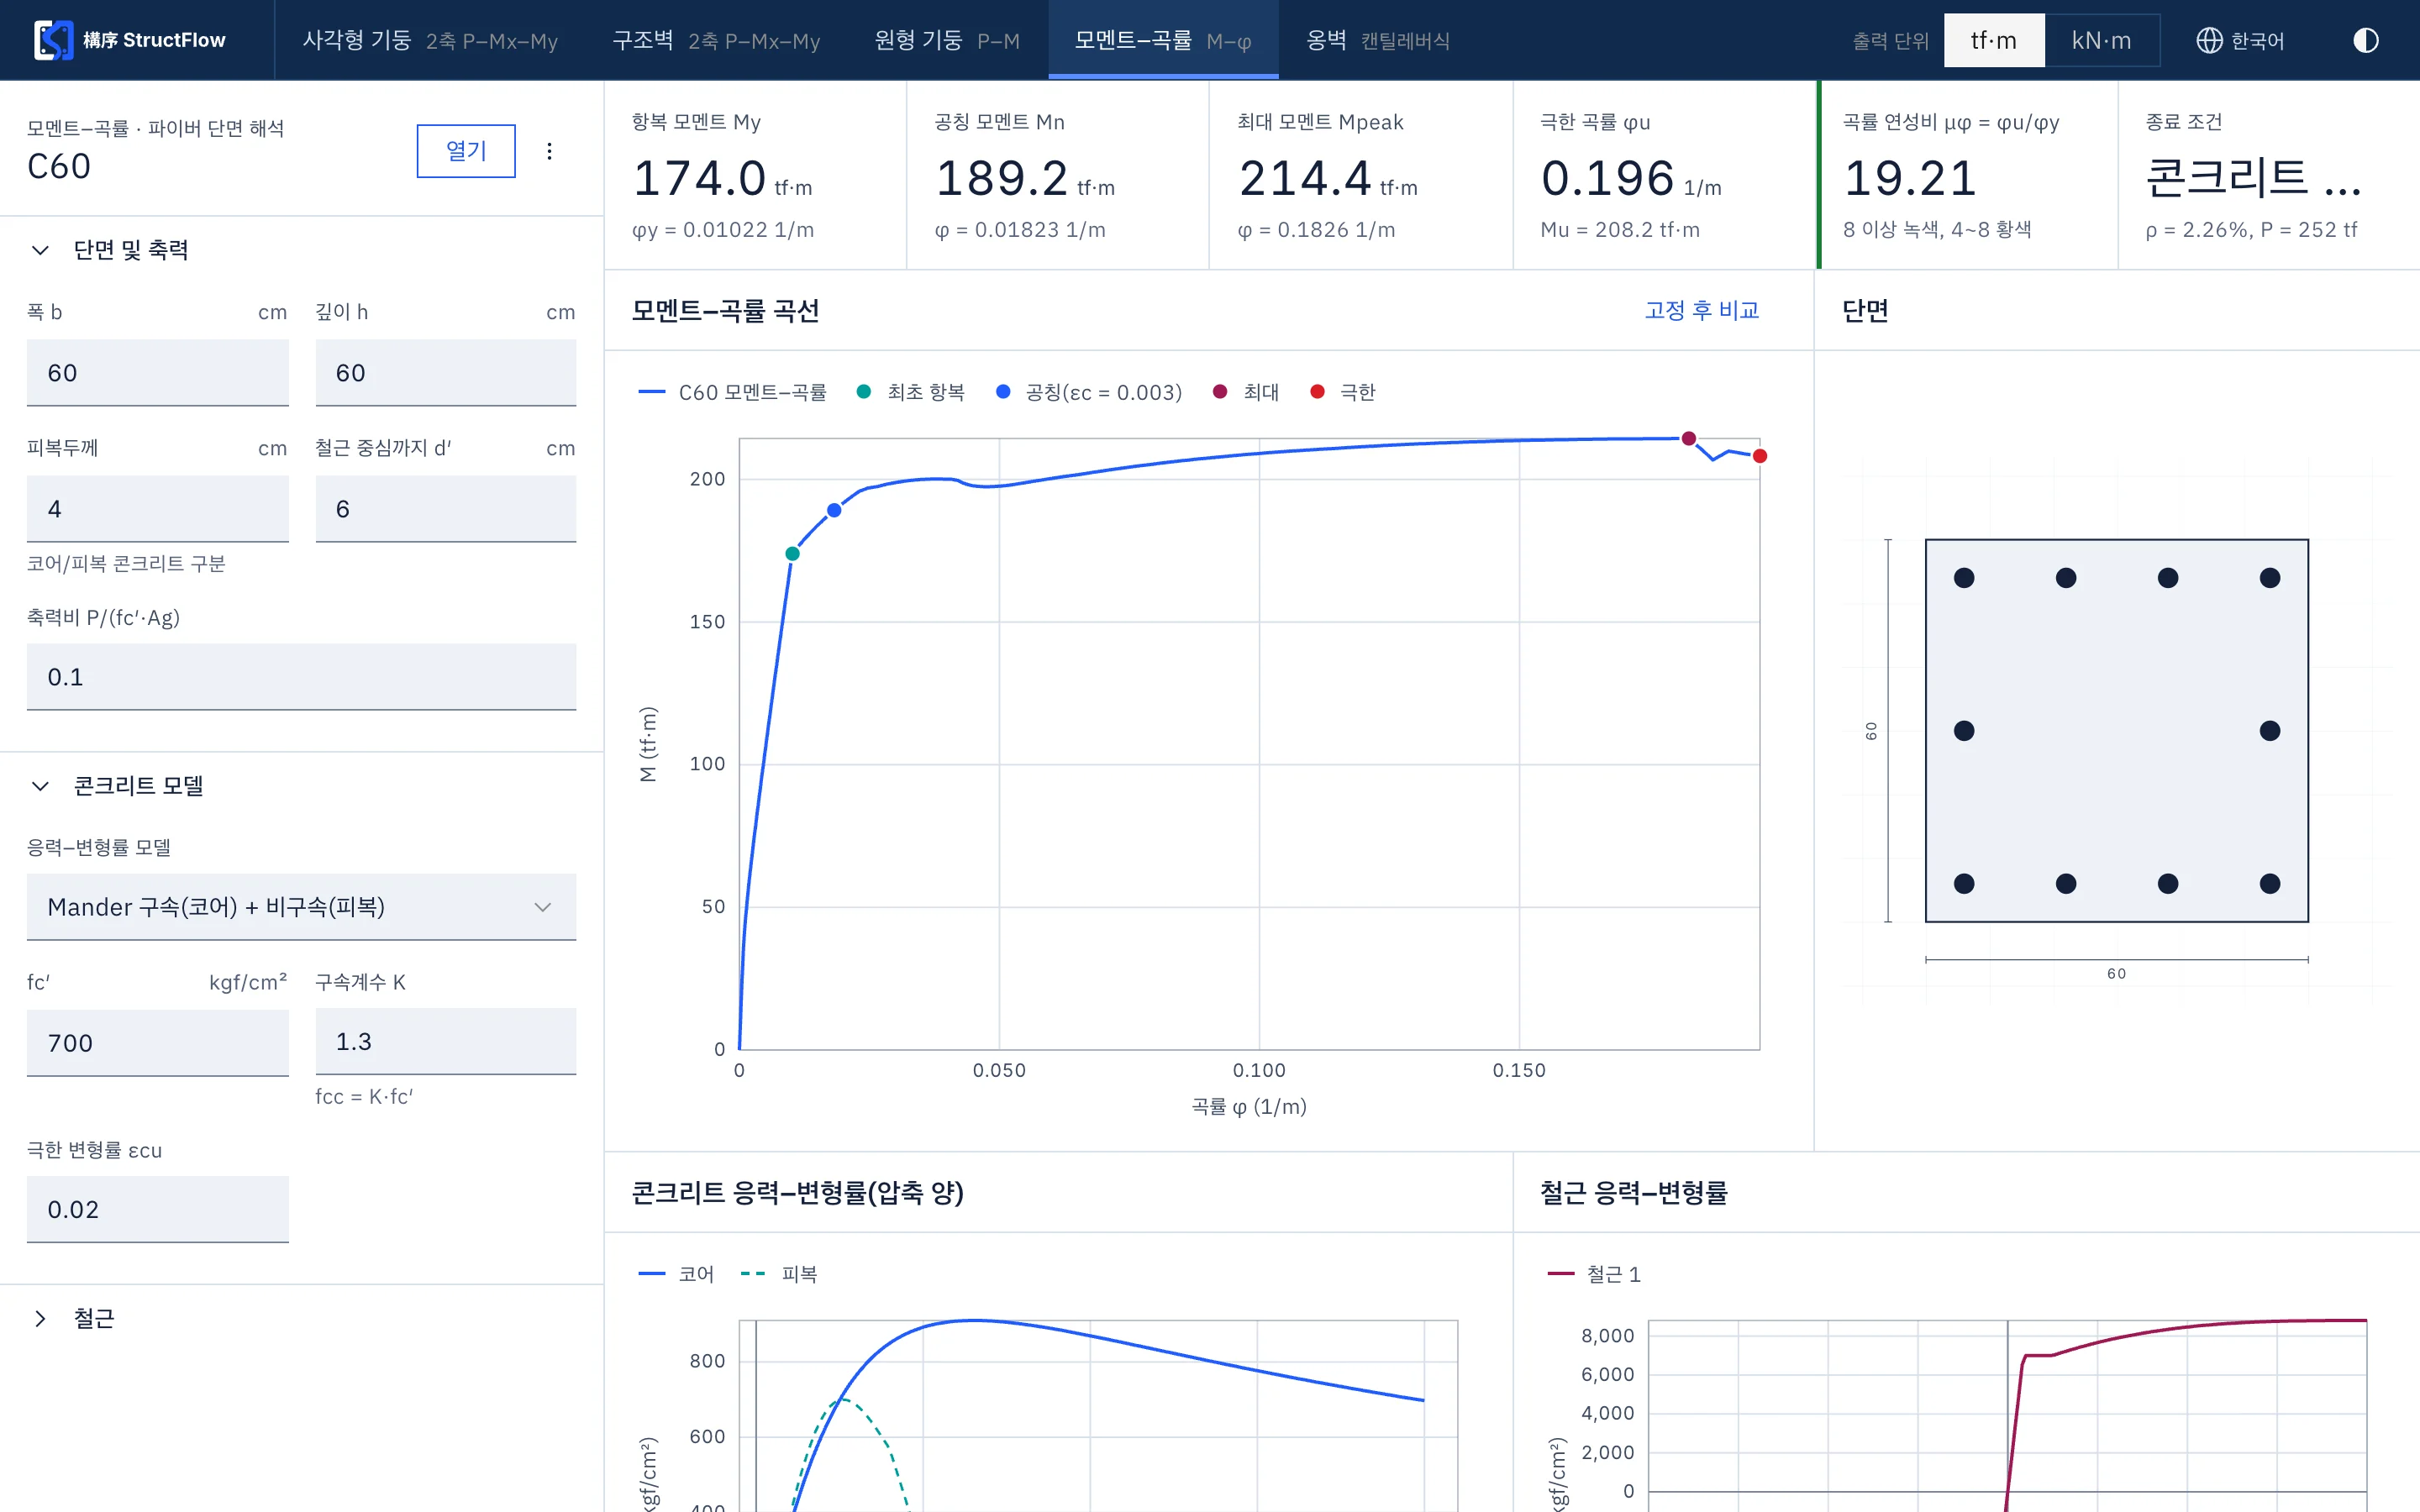Click the red ultimate point on curve
Screen dimensions: 2420x1512
tap(1760, 456)
